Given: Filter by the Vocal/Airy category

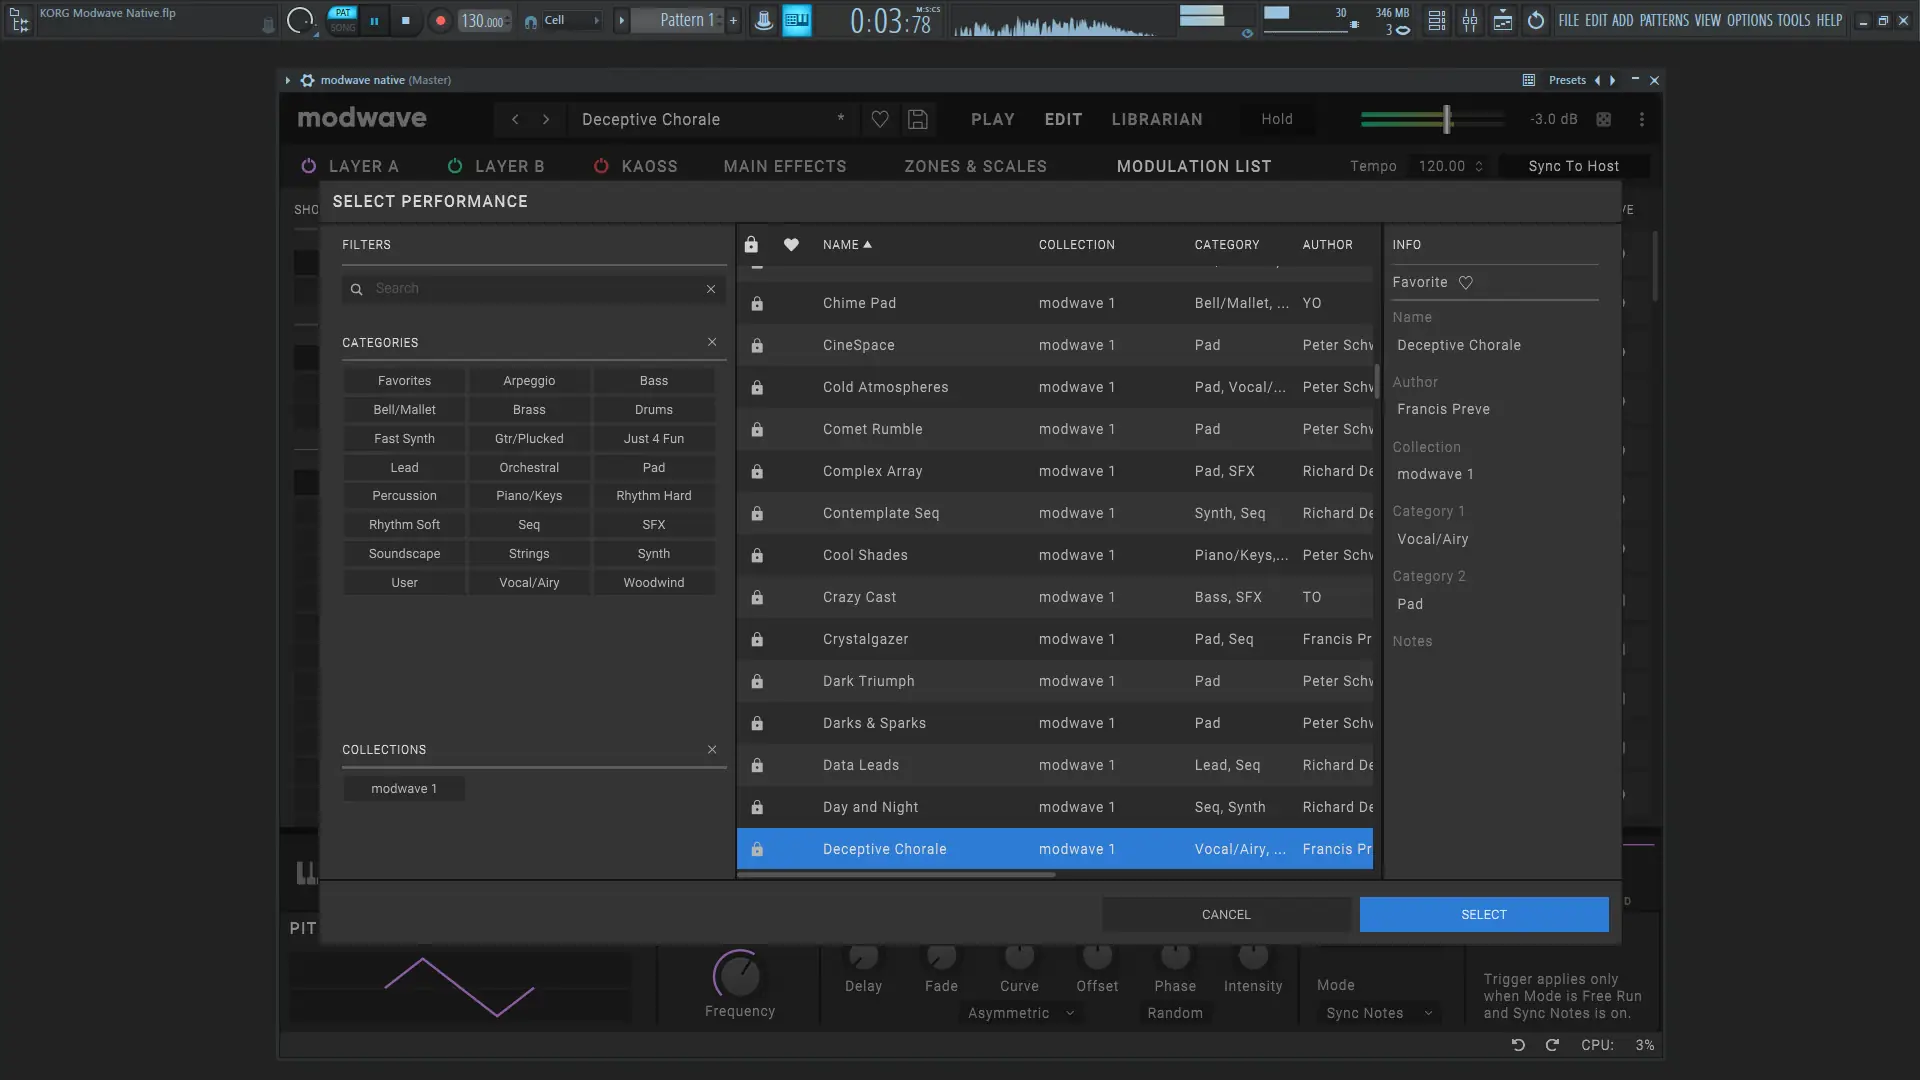Looking at the screenshot, I should pos(529,582).
